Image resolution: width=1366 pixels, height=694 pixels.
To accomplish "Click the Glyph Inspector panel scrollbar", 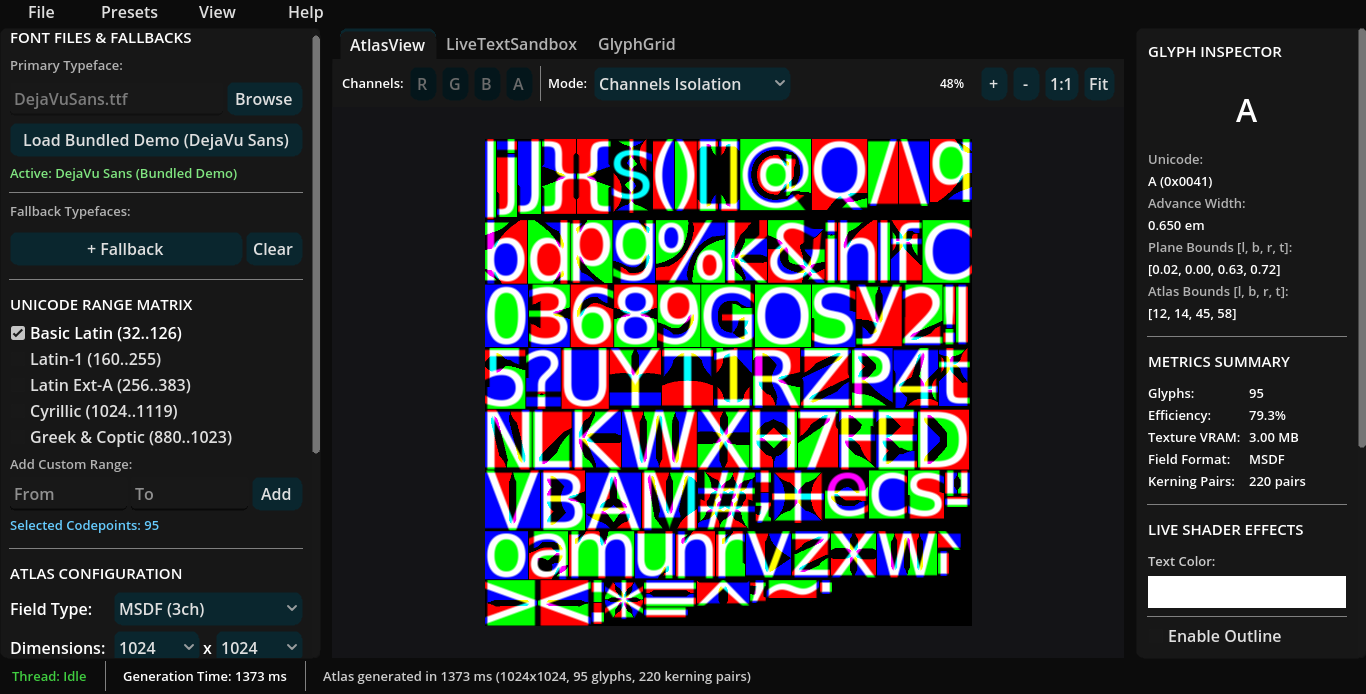I will 1361,237.
